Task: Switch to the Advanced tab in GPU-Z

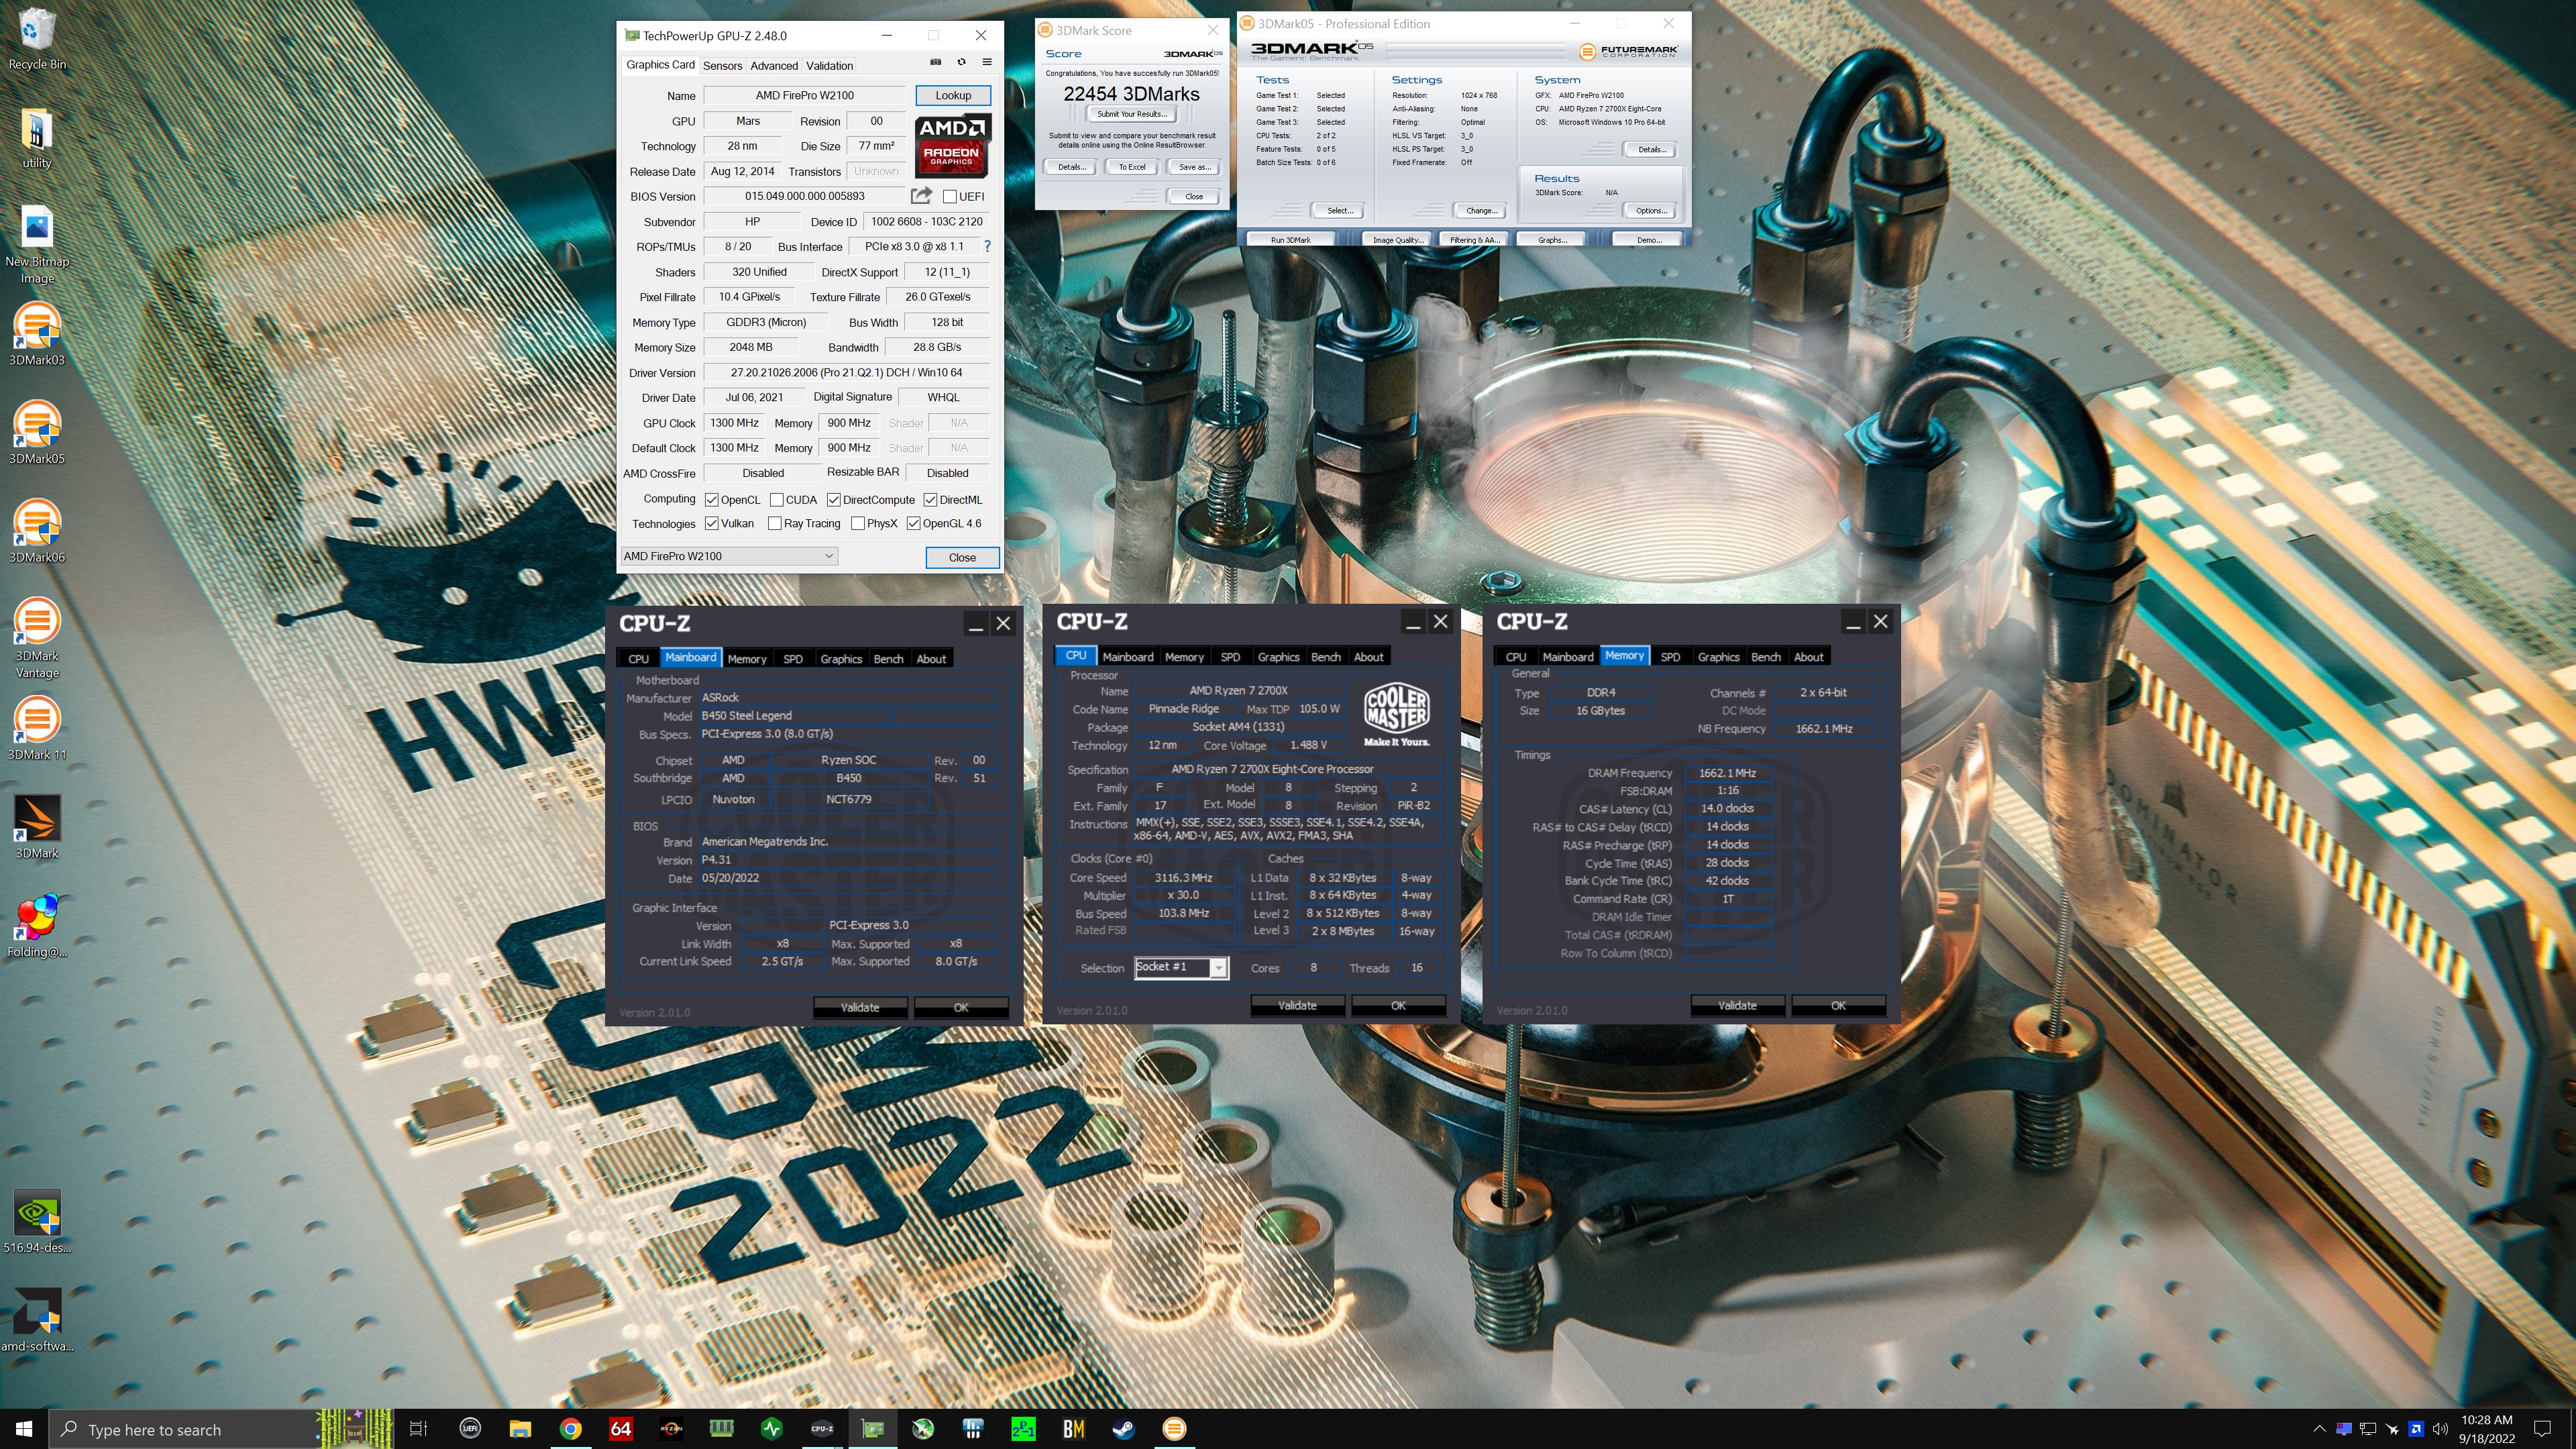Action: [x=774, y=66]
